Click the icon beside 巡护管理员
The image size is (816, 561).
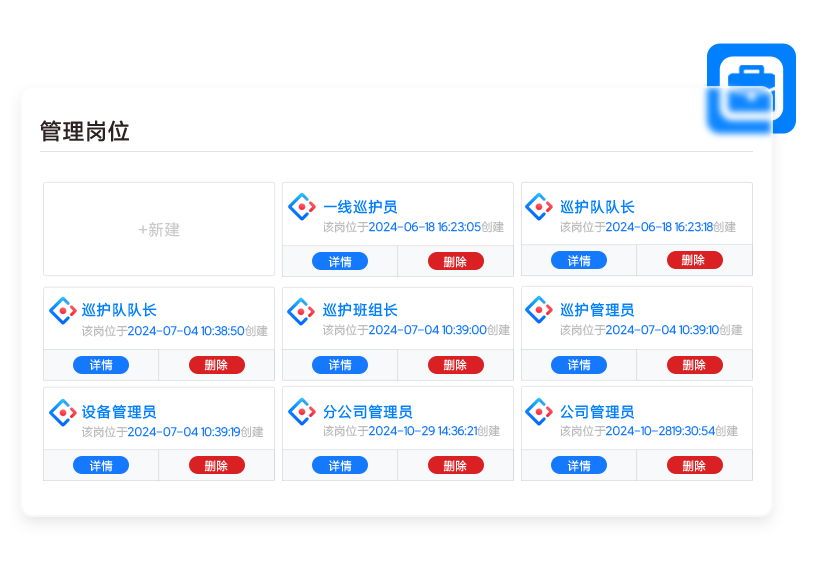coord(539,310)
